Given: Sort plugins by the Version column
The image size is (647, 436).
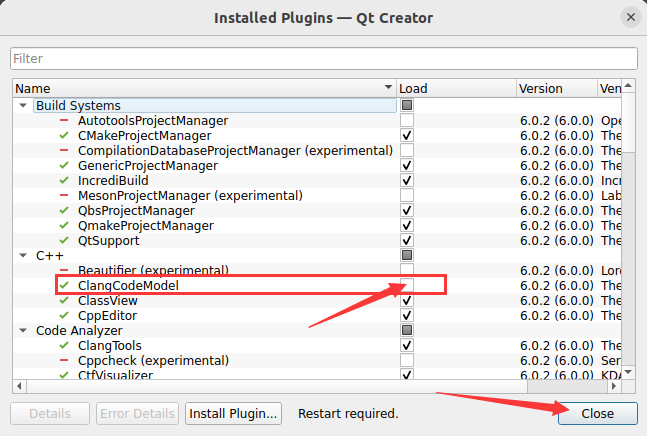Looking at the screenshot, I should (x=557, y=88).
